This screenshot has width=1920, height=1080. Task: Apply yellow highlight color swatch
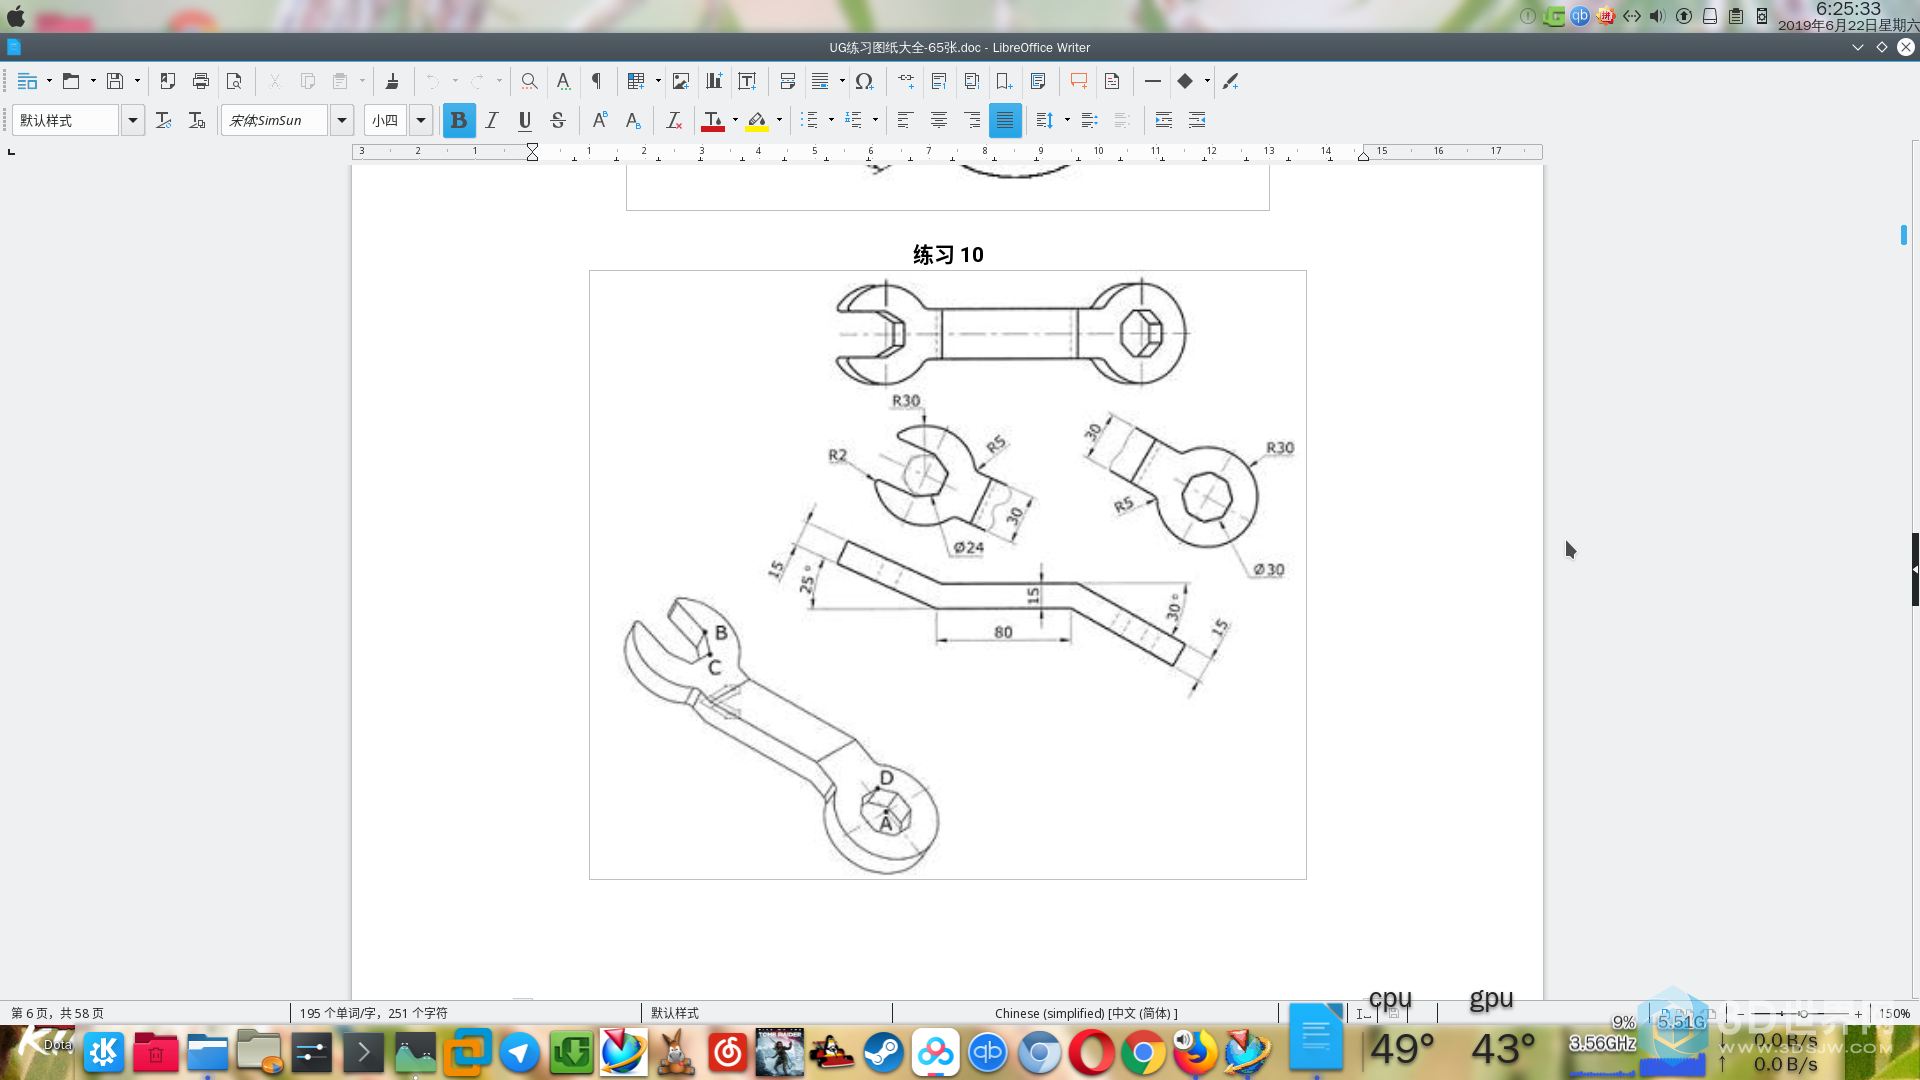tap(757, 120)
